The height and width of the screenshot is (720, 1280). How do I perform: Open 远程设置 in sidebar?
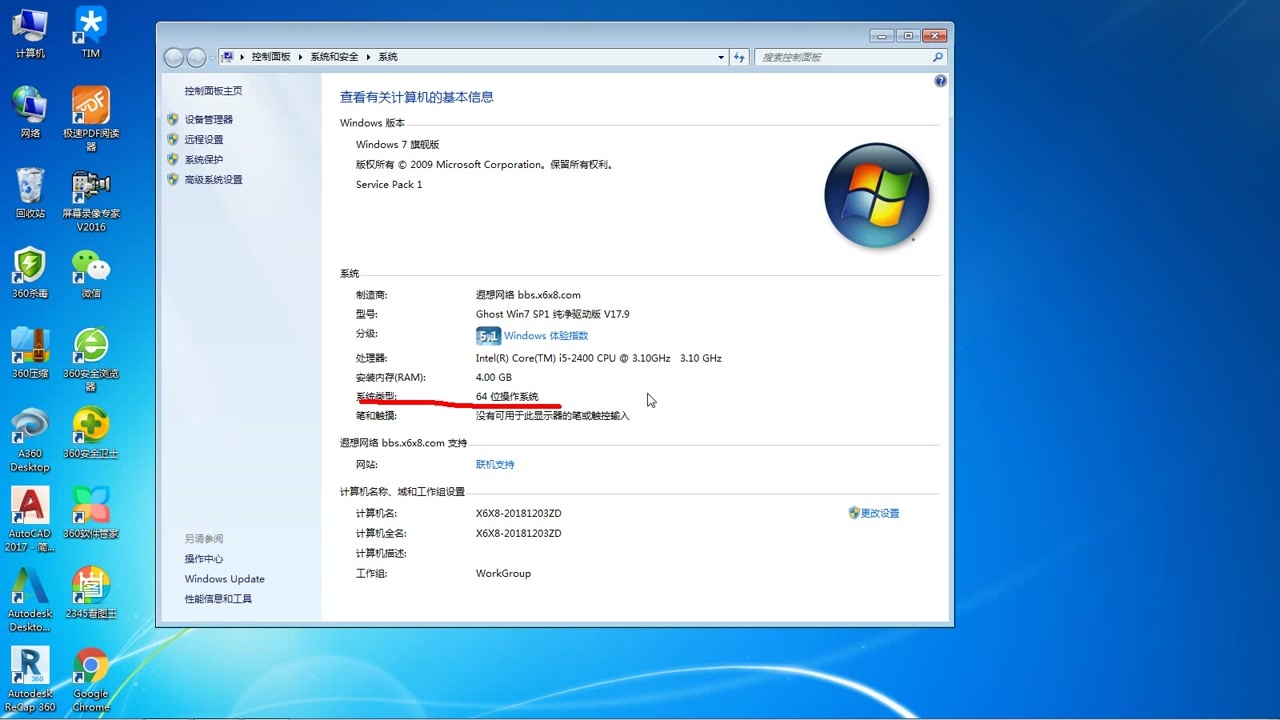click(204, 140)
